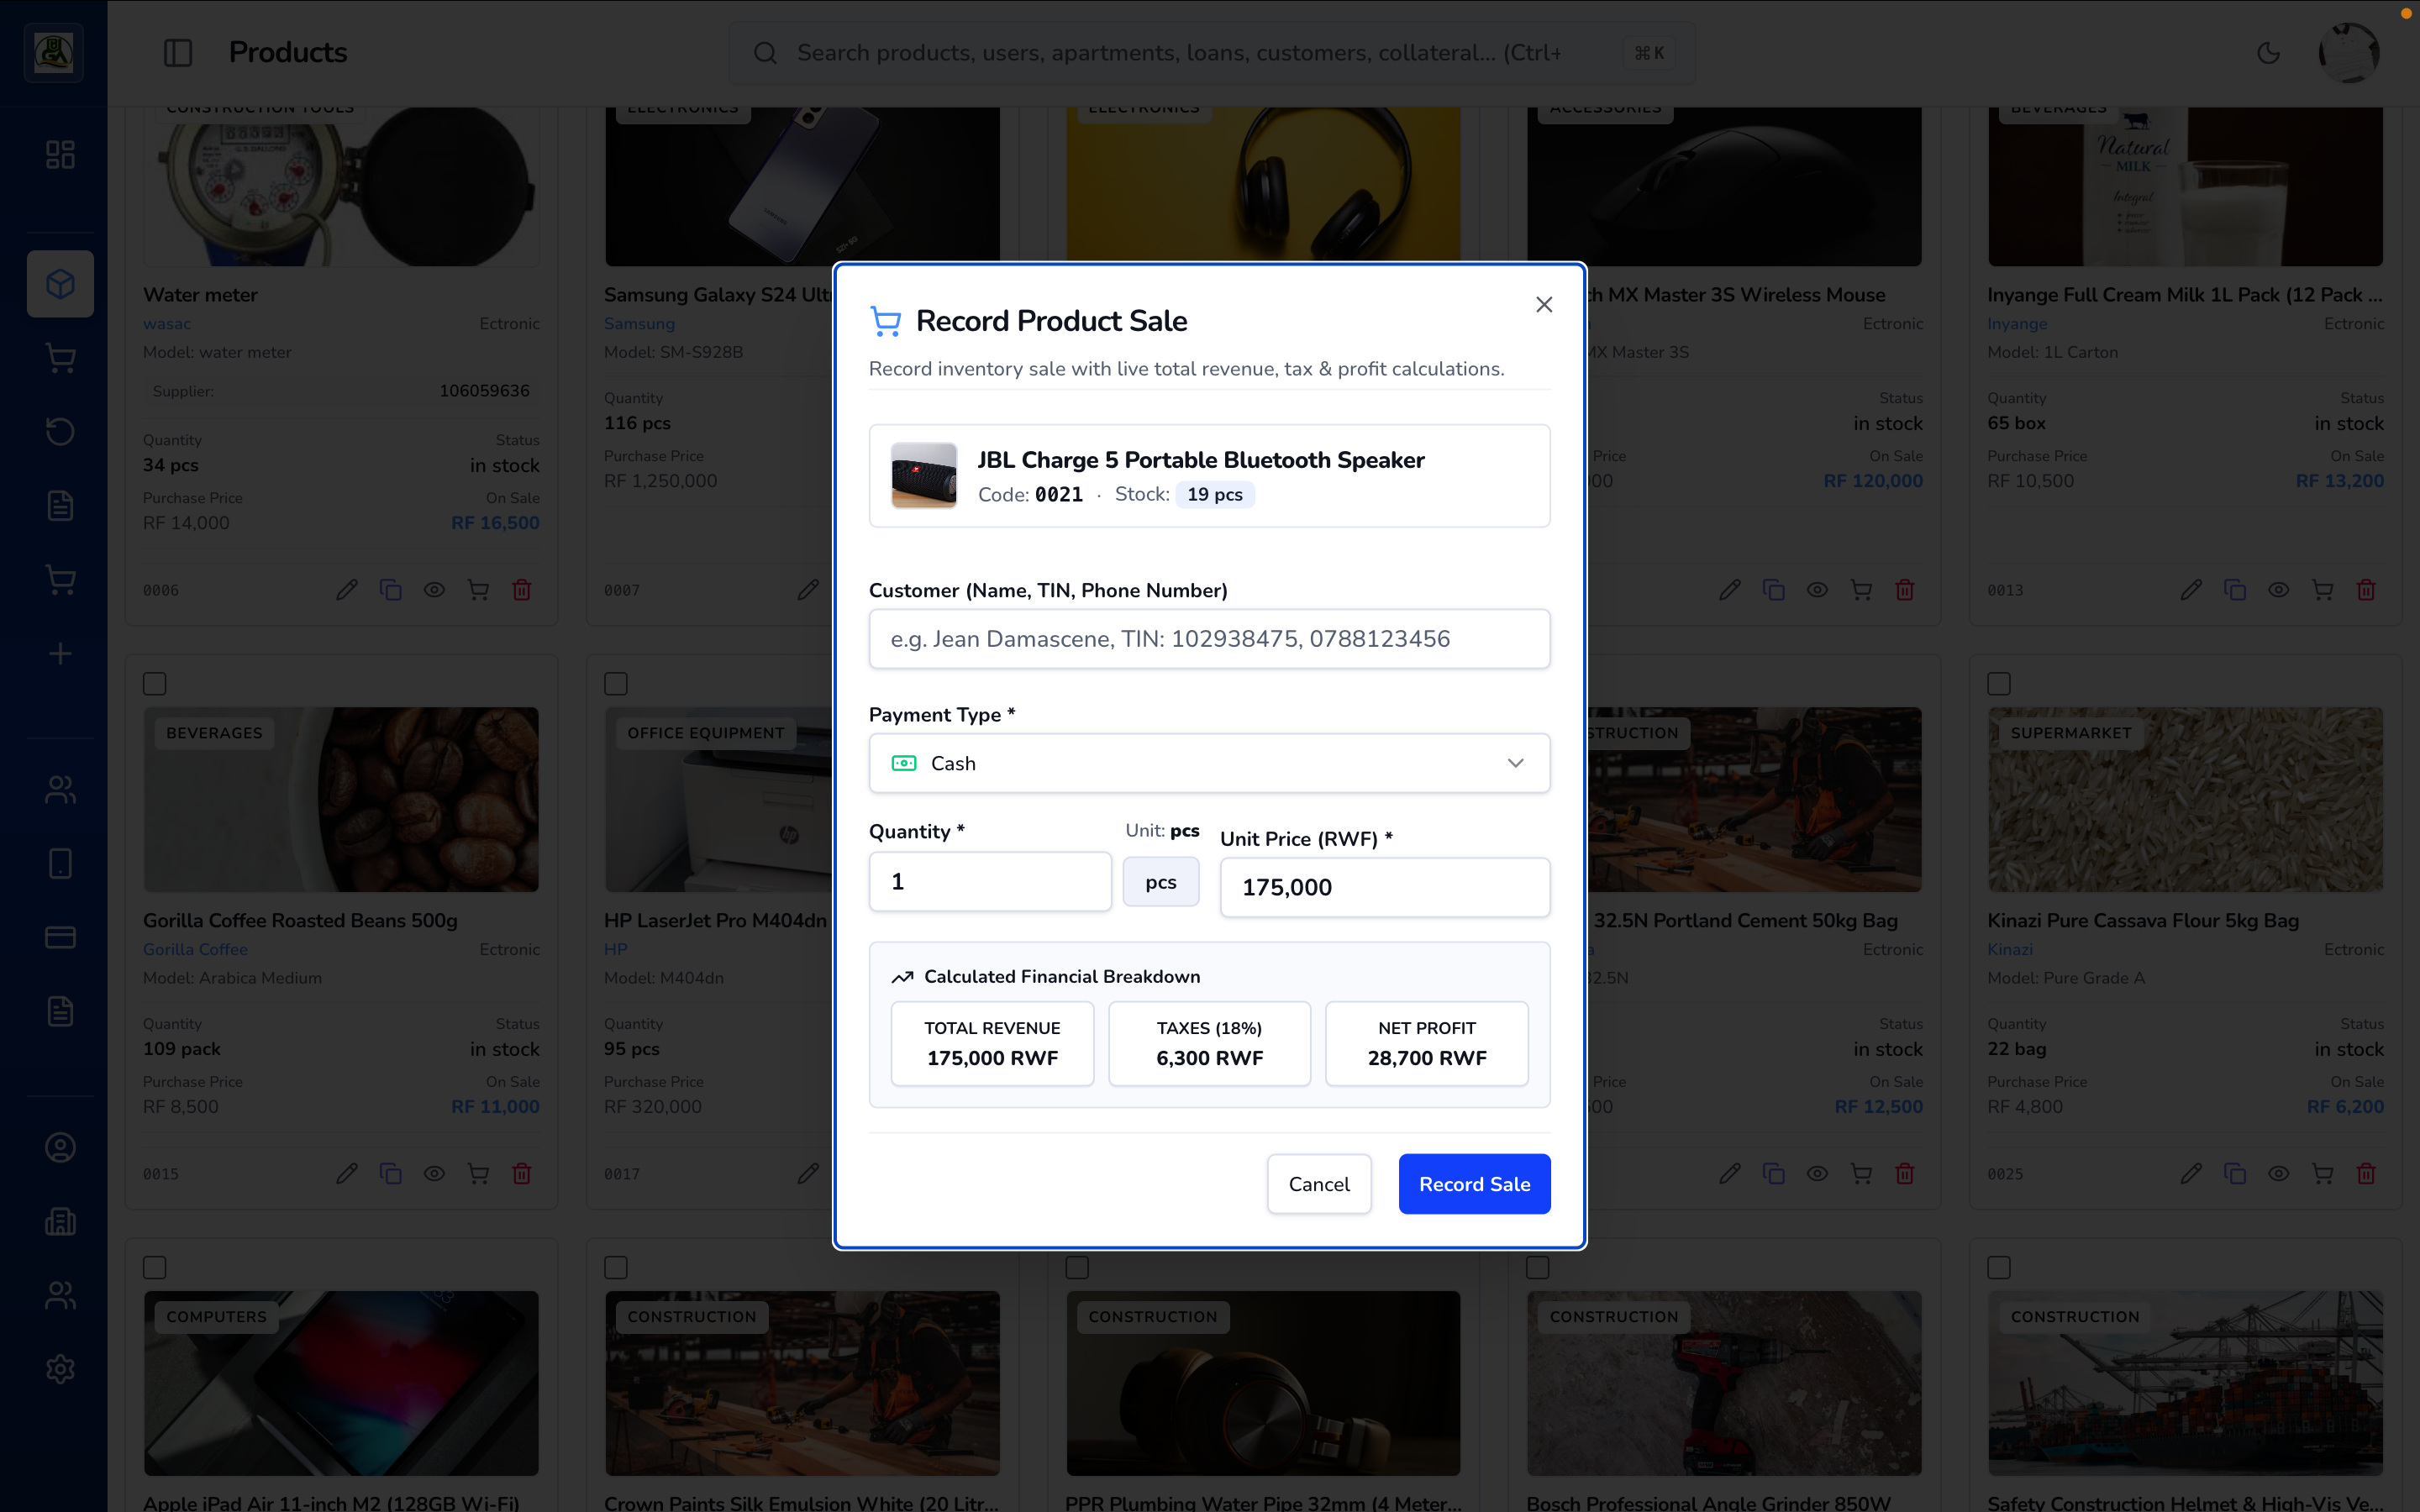Open the wasac brand link
The image size is (2420, 1512).
(167, 324)
